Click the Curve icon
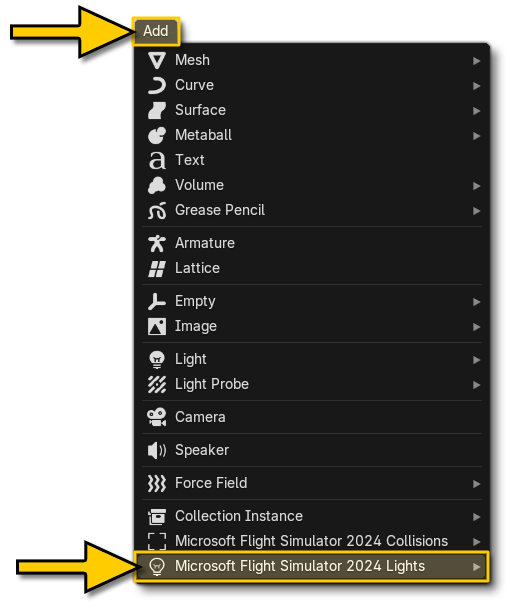This screenshot has width=516, height=609. (157, 85)
